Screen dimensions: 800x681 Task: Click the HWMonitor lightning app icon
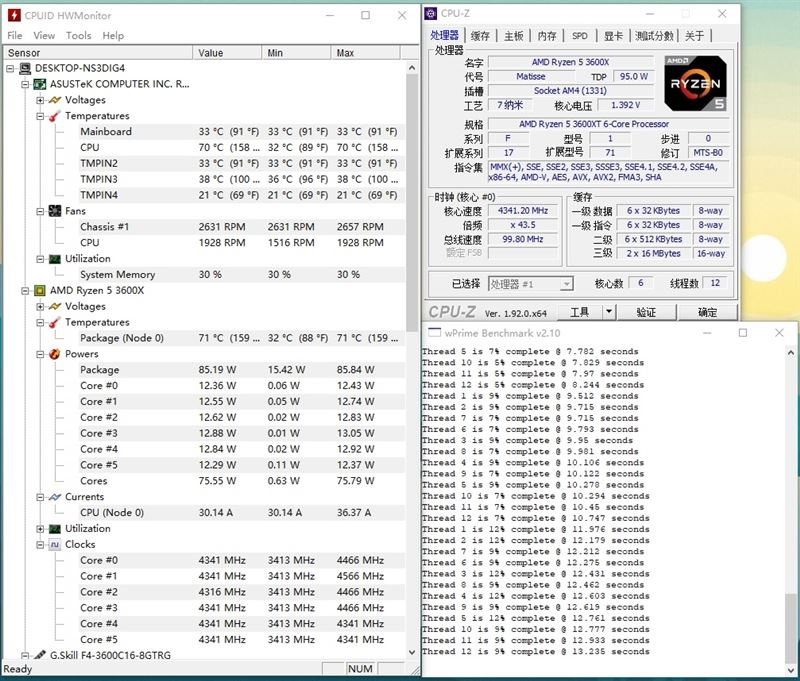(x=14, y=15)
